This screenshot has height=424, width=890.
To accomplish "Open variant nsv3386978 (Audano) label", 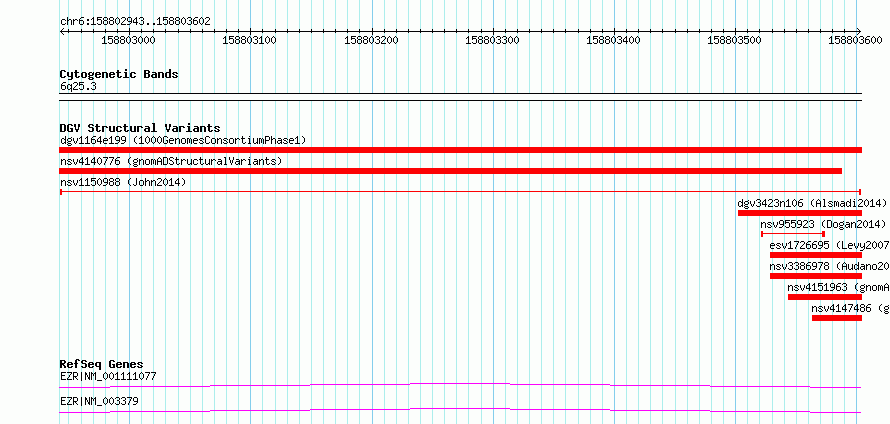I will (x=829, y=266).
